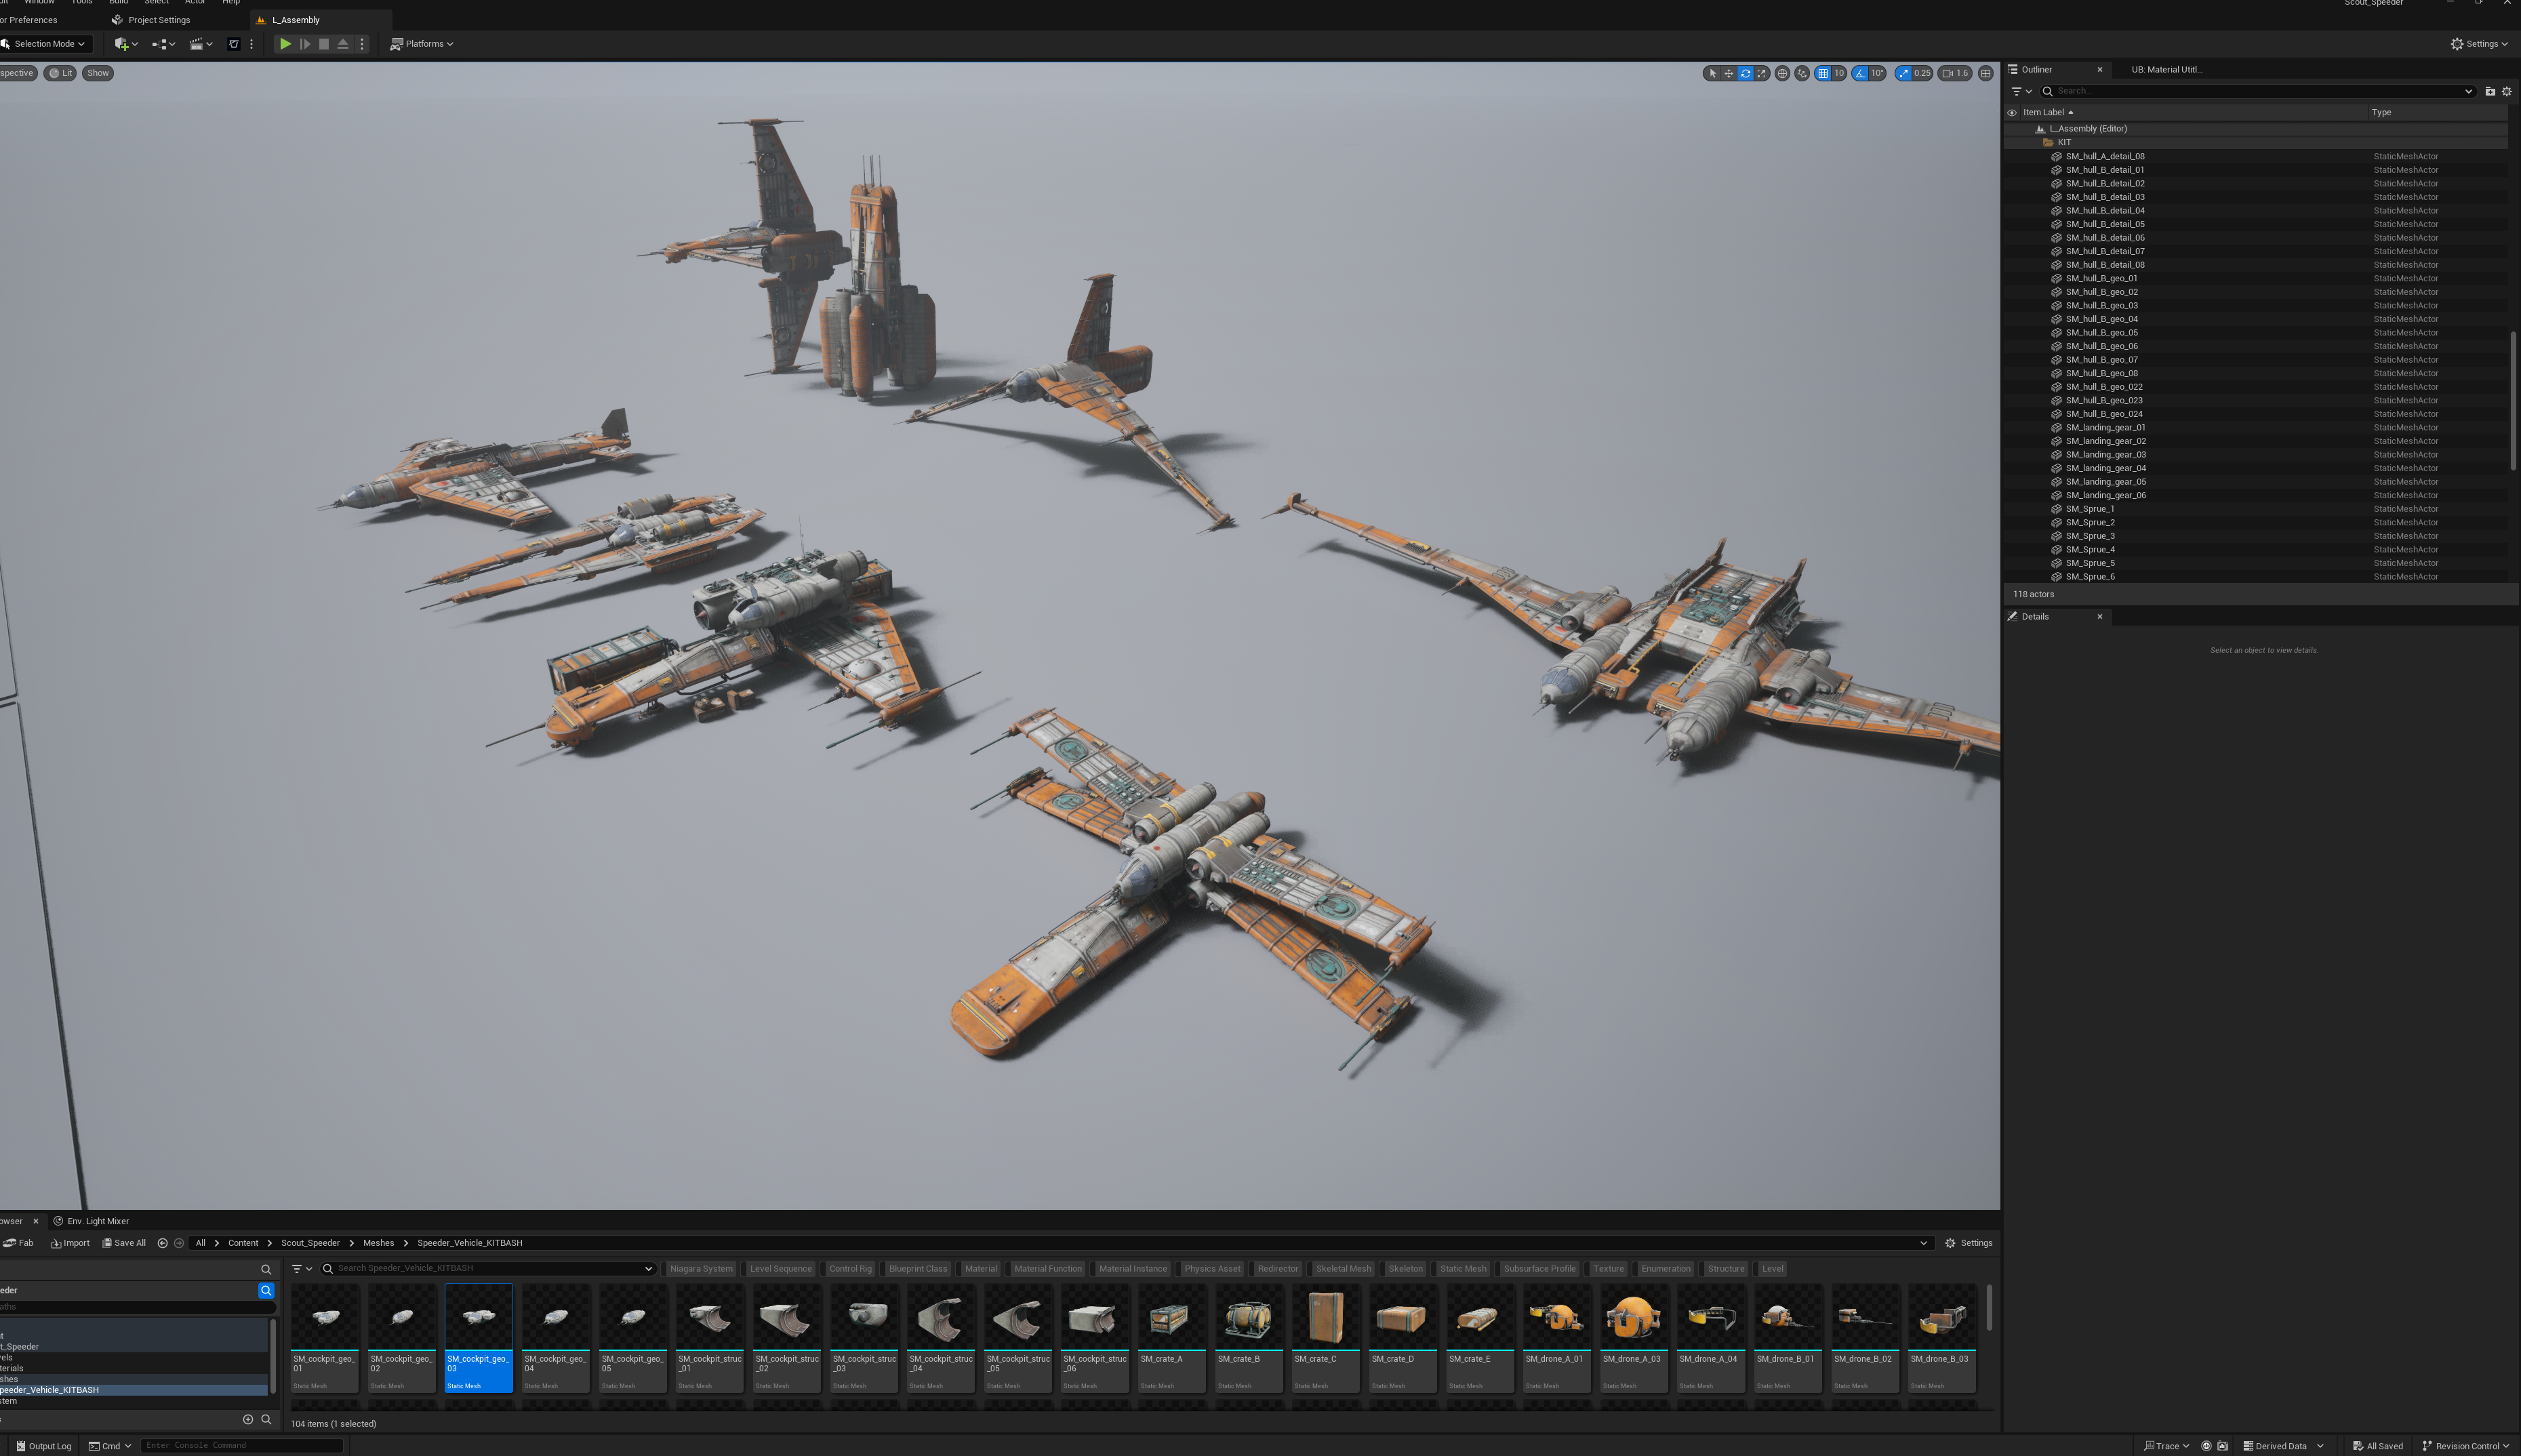Toggle grid snapping on or off
2521x1456 pixels.
tap(1823, 73)
